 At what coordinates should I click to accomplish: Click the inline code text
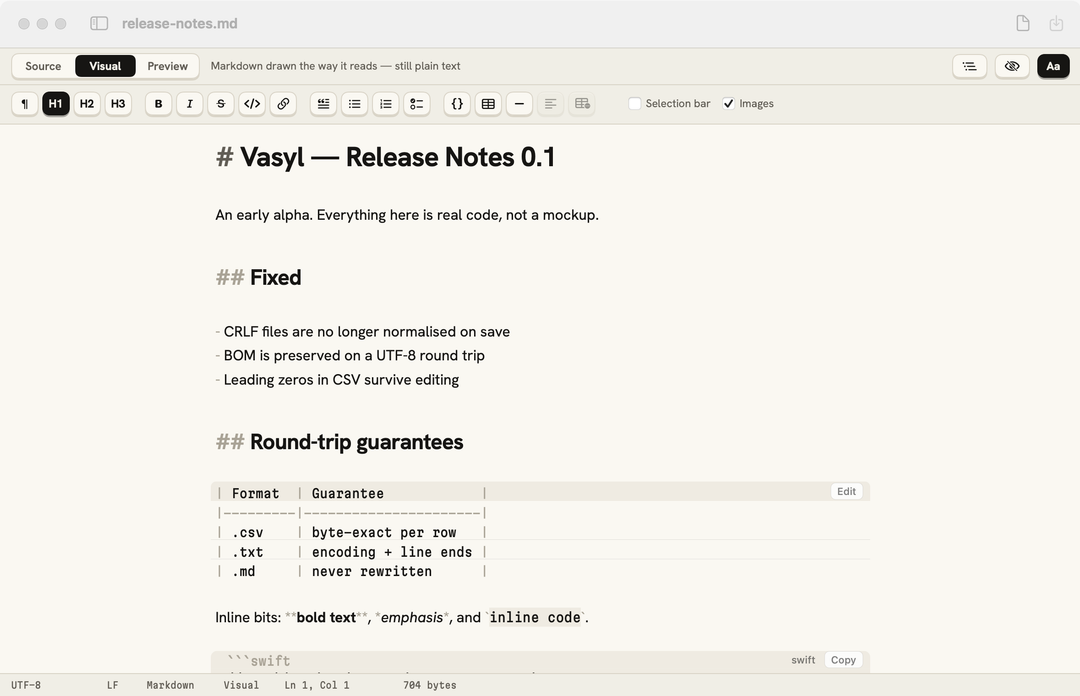click(x=535, y=617)
